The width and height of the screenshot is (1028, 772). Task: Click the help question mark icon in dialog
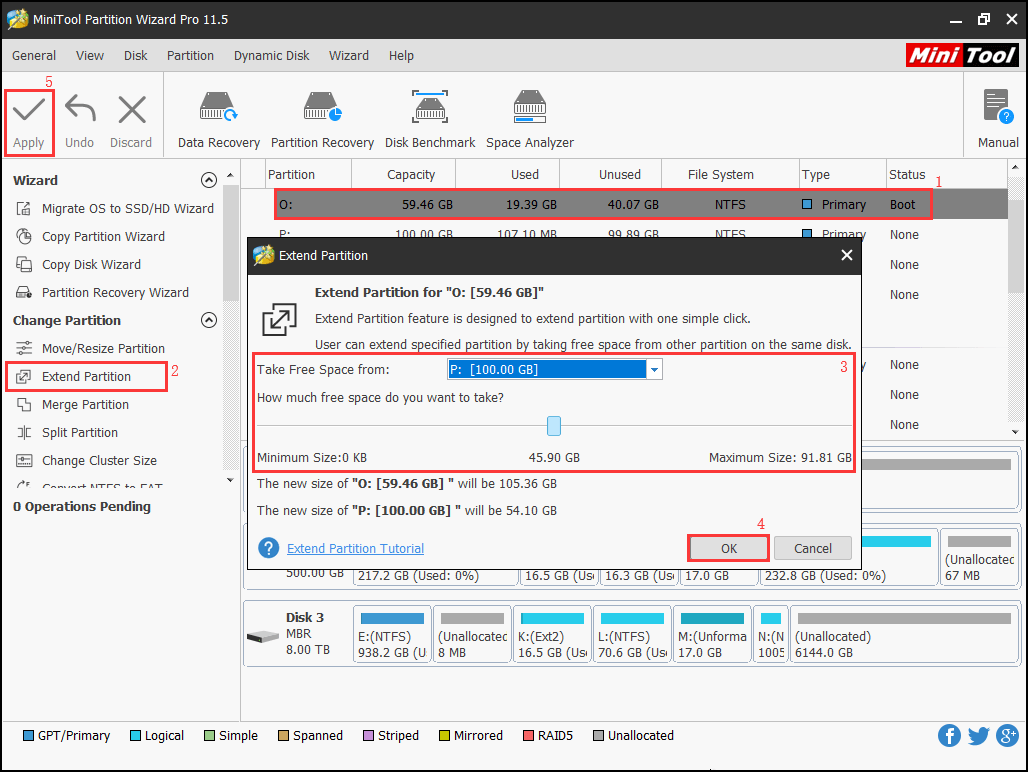268,548
